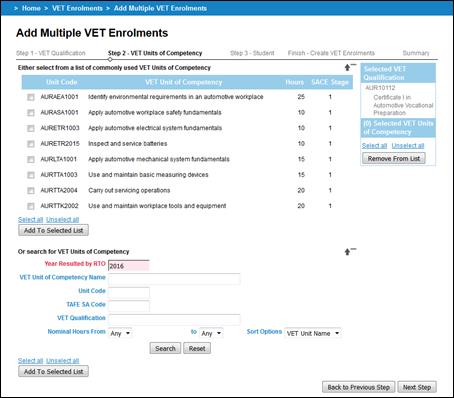Click Add Multiple VET Enrolments breadcrumb
Viewport: 454px width, 398px height.
(160, 8)
